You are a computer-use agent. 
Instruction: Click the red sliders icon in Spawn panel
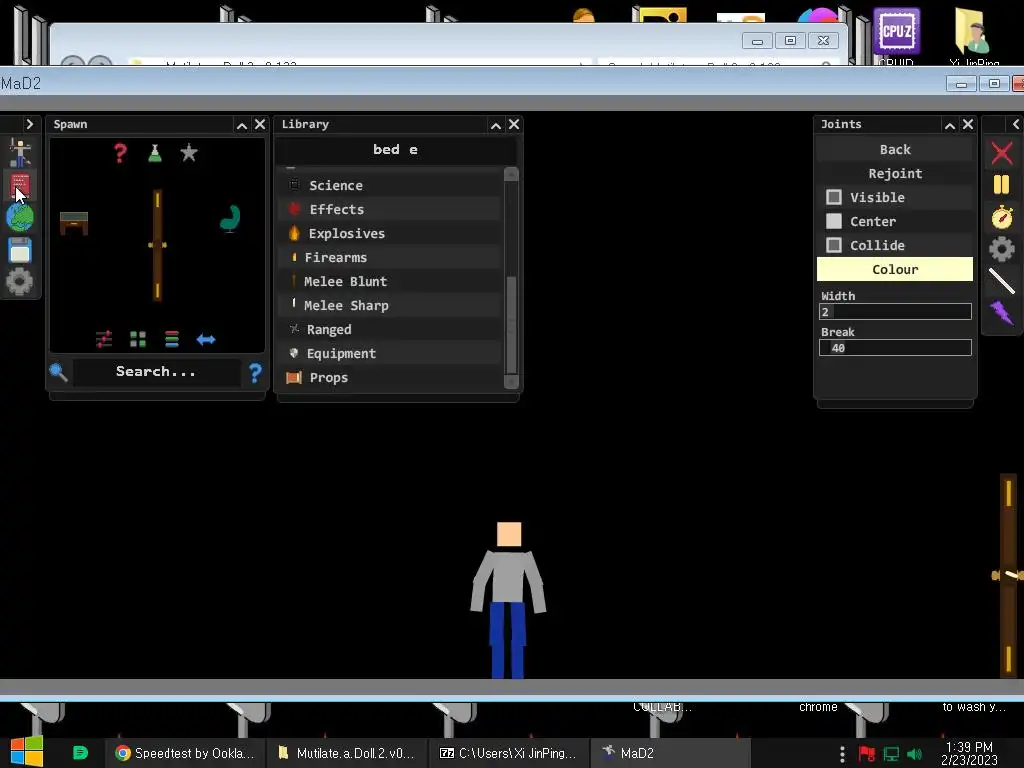(104, 339)
